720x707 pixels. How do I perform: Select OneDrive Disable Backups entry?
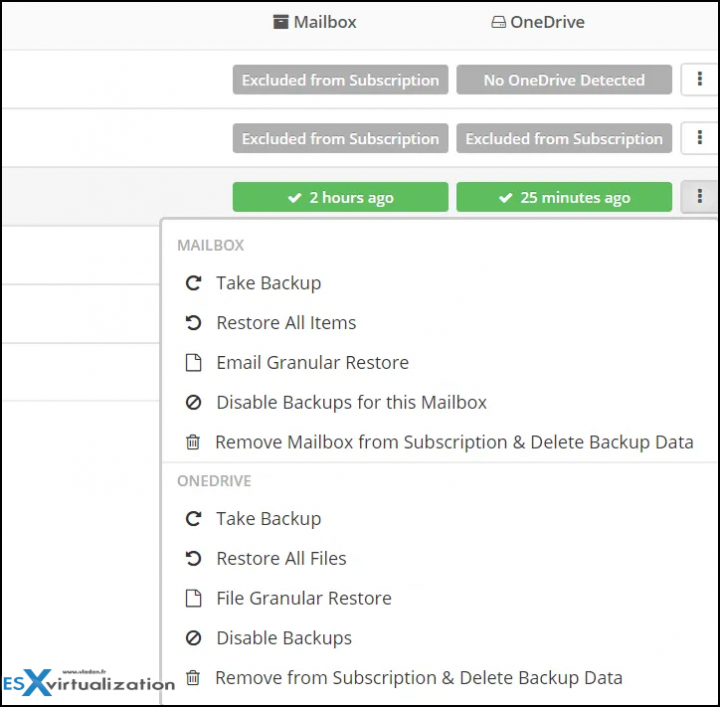(x=284, y=638)
